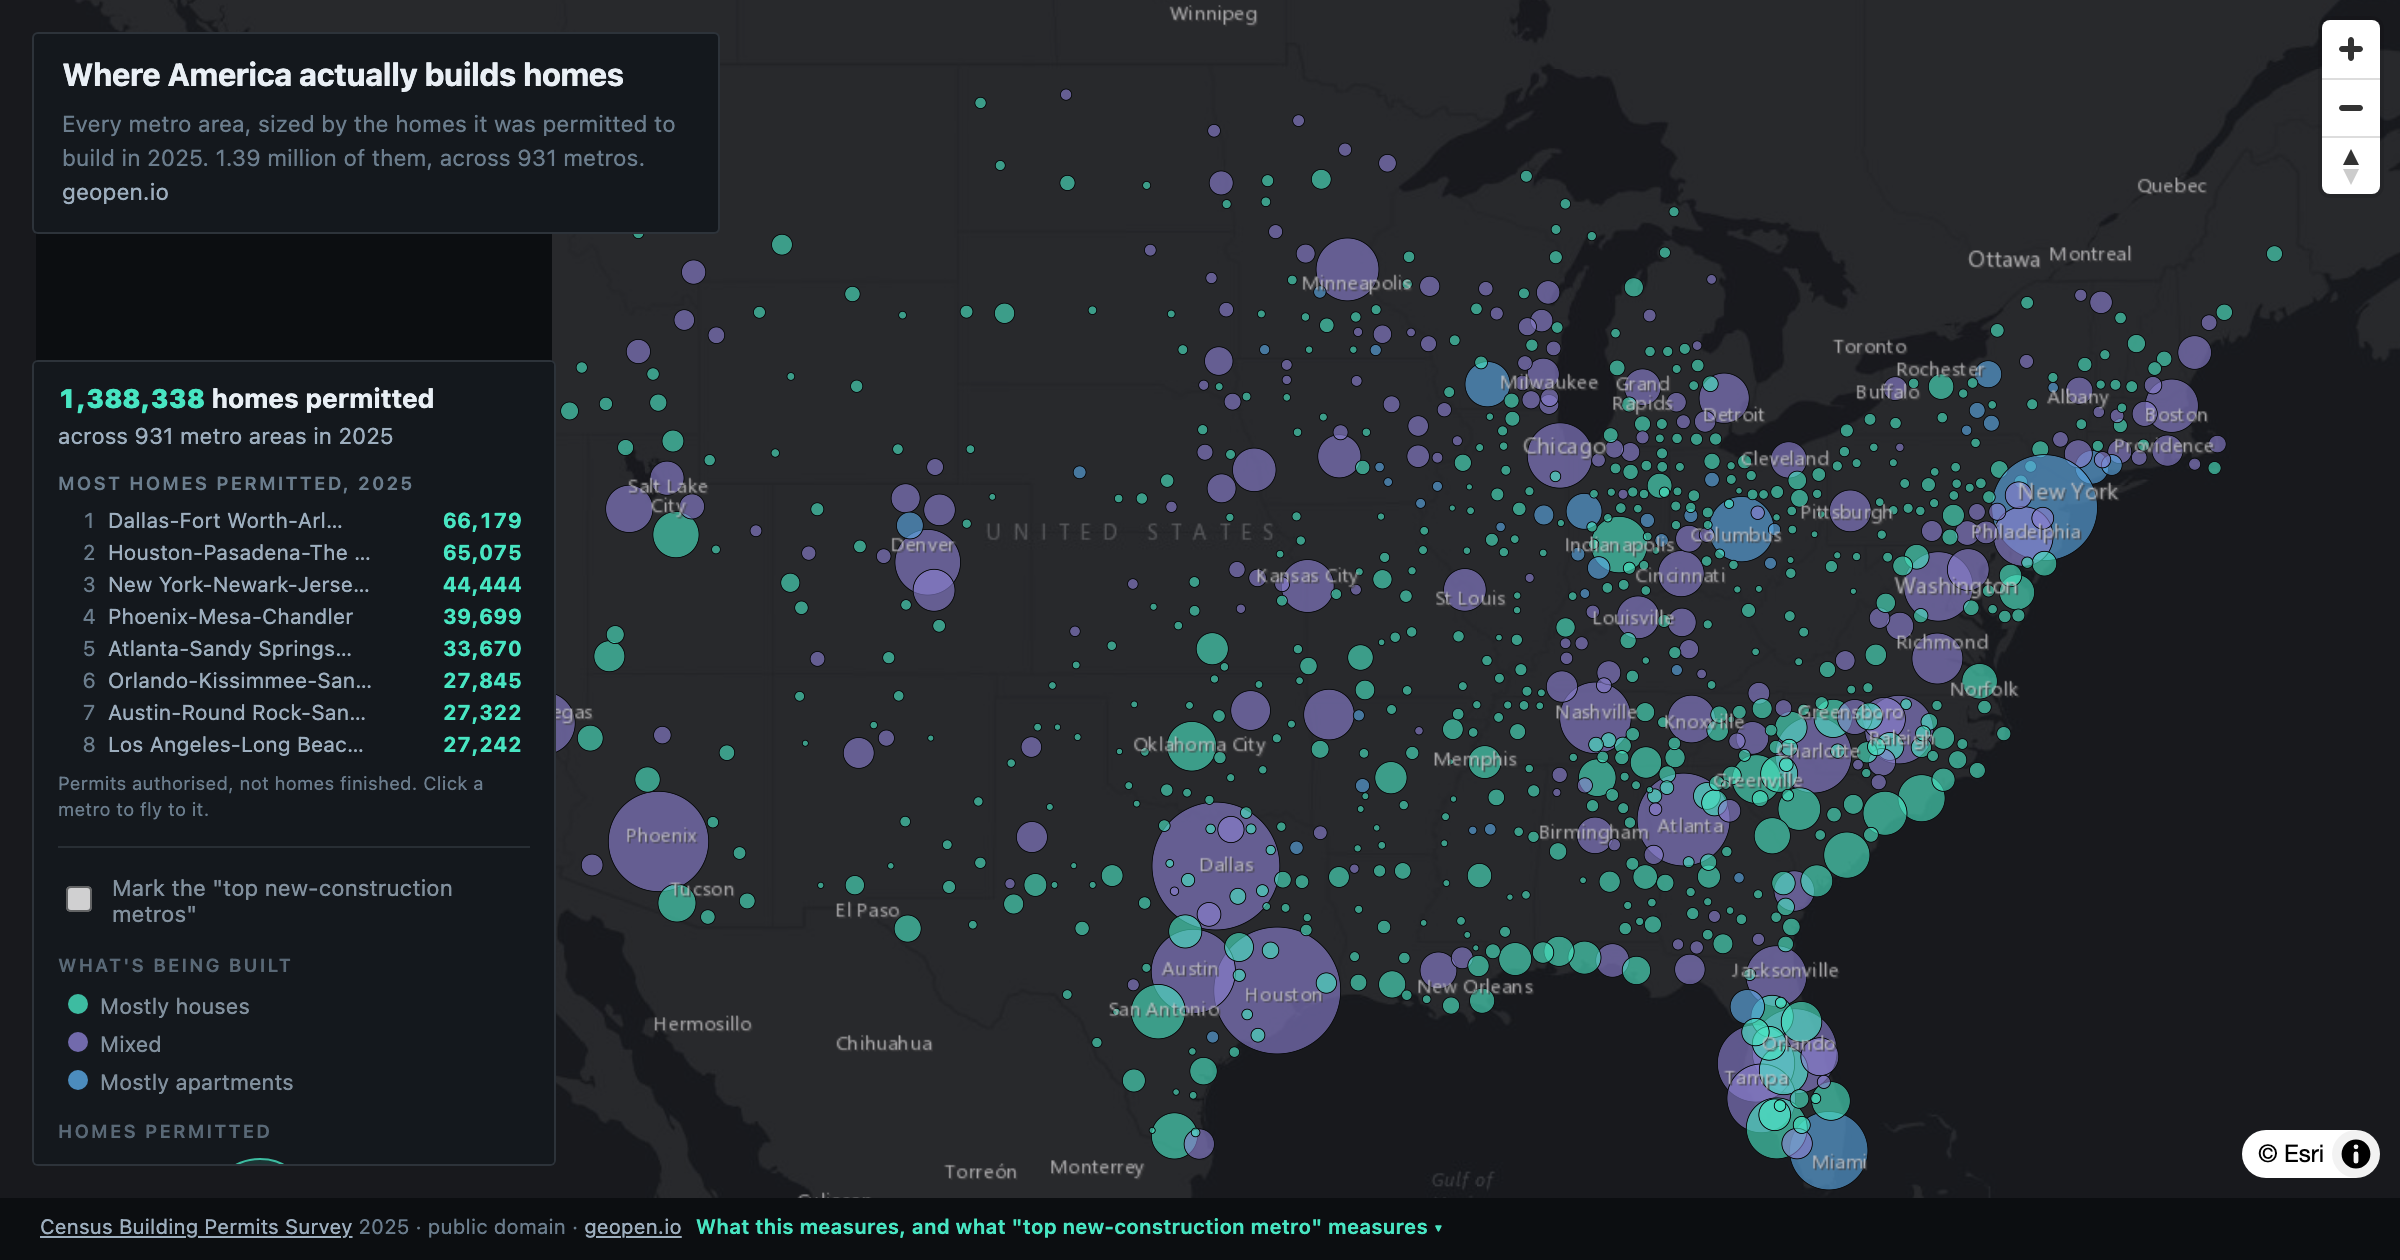Image resolution: width=2400 pixels, height=1260 pixels.
Task: Click the Esri attribution label
Action: tap(2290, 1154)
